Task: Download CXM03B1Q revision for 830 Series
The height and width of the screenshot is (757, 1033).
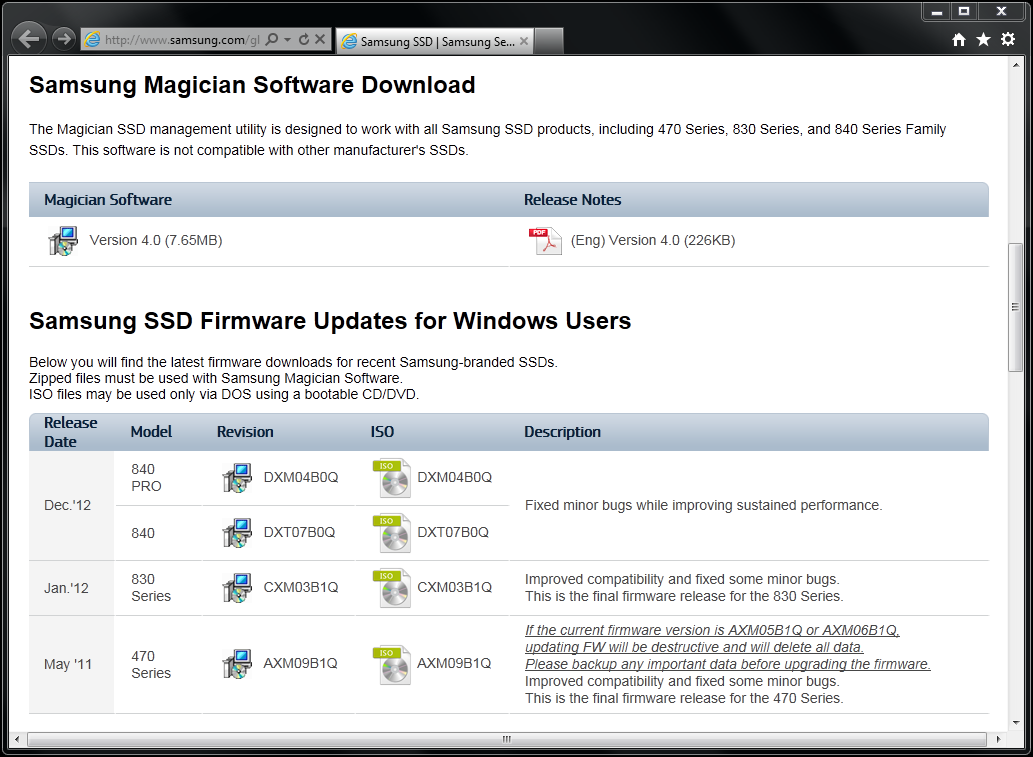Action: pos(300,588)
